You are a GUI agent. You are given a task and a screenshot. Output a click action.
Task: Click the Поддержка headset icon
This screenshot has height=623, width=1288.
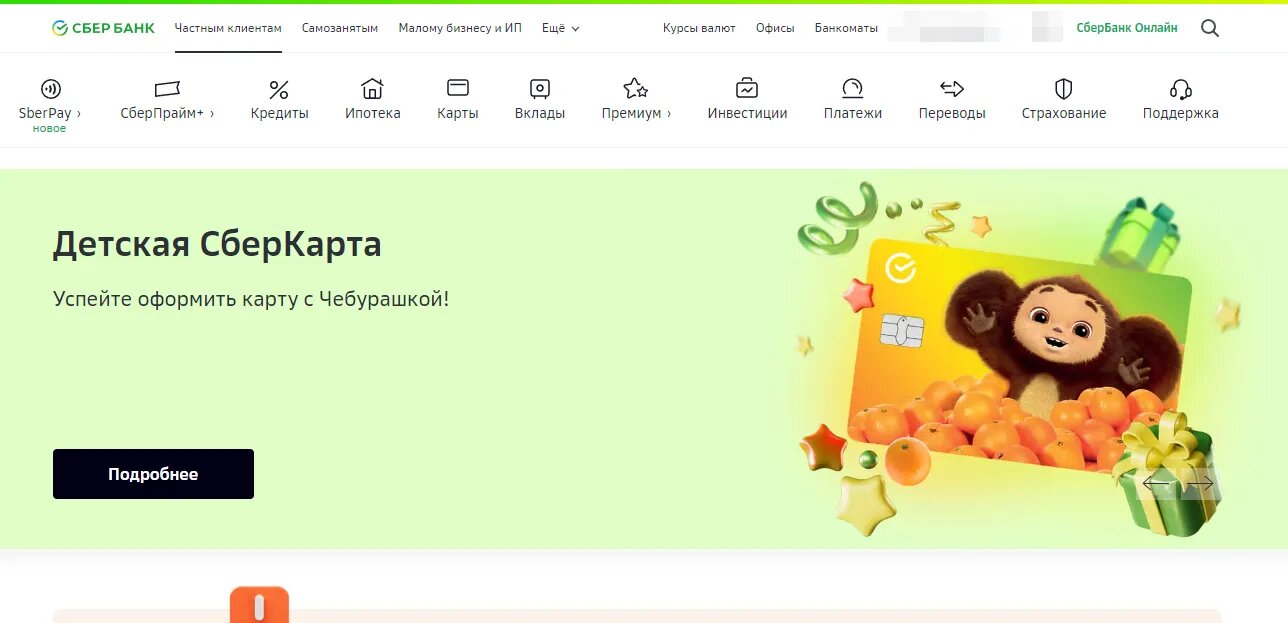1181,89
